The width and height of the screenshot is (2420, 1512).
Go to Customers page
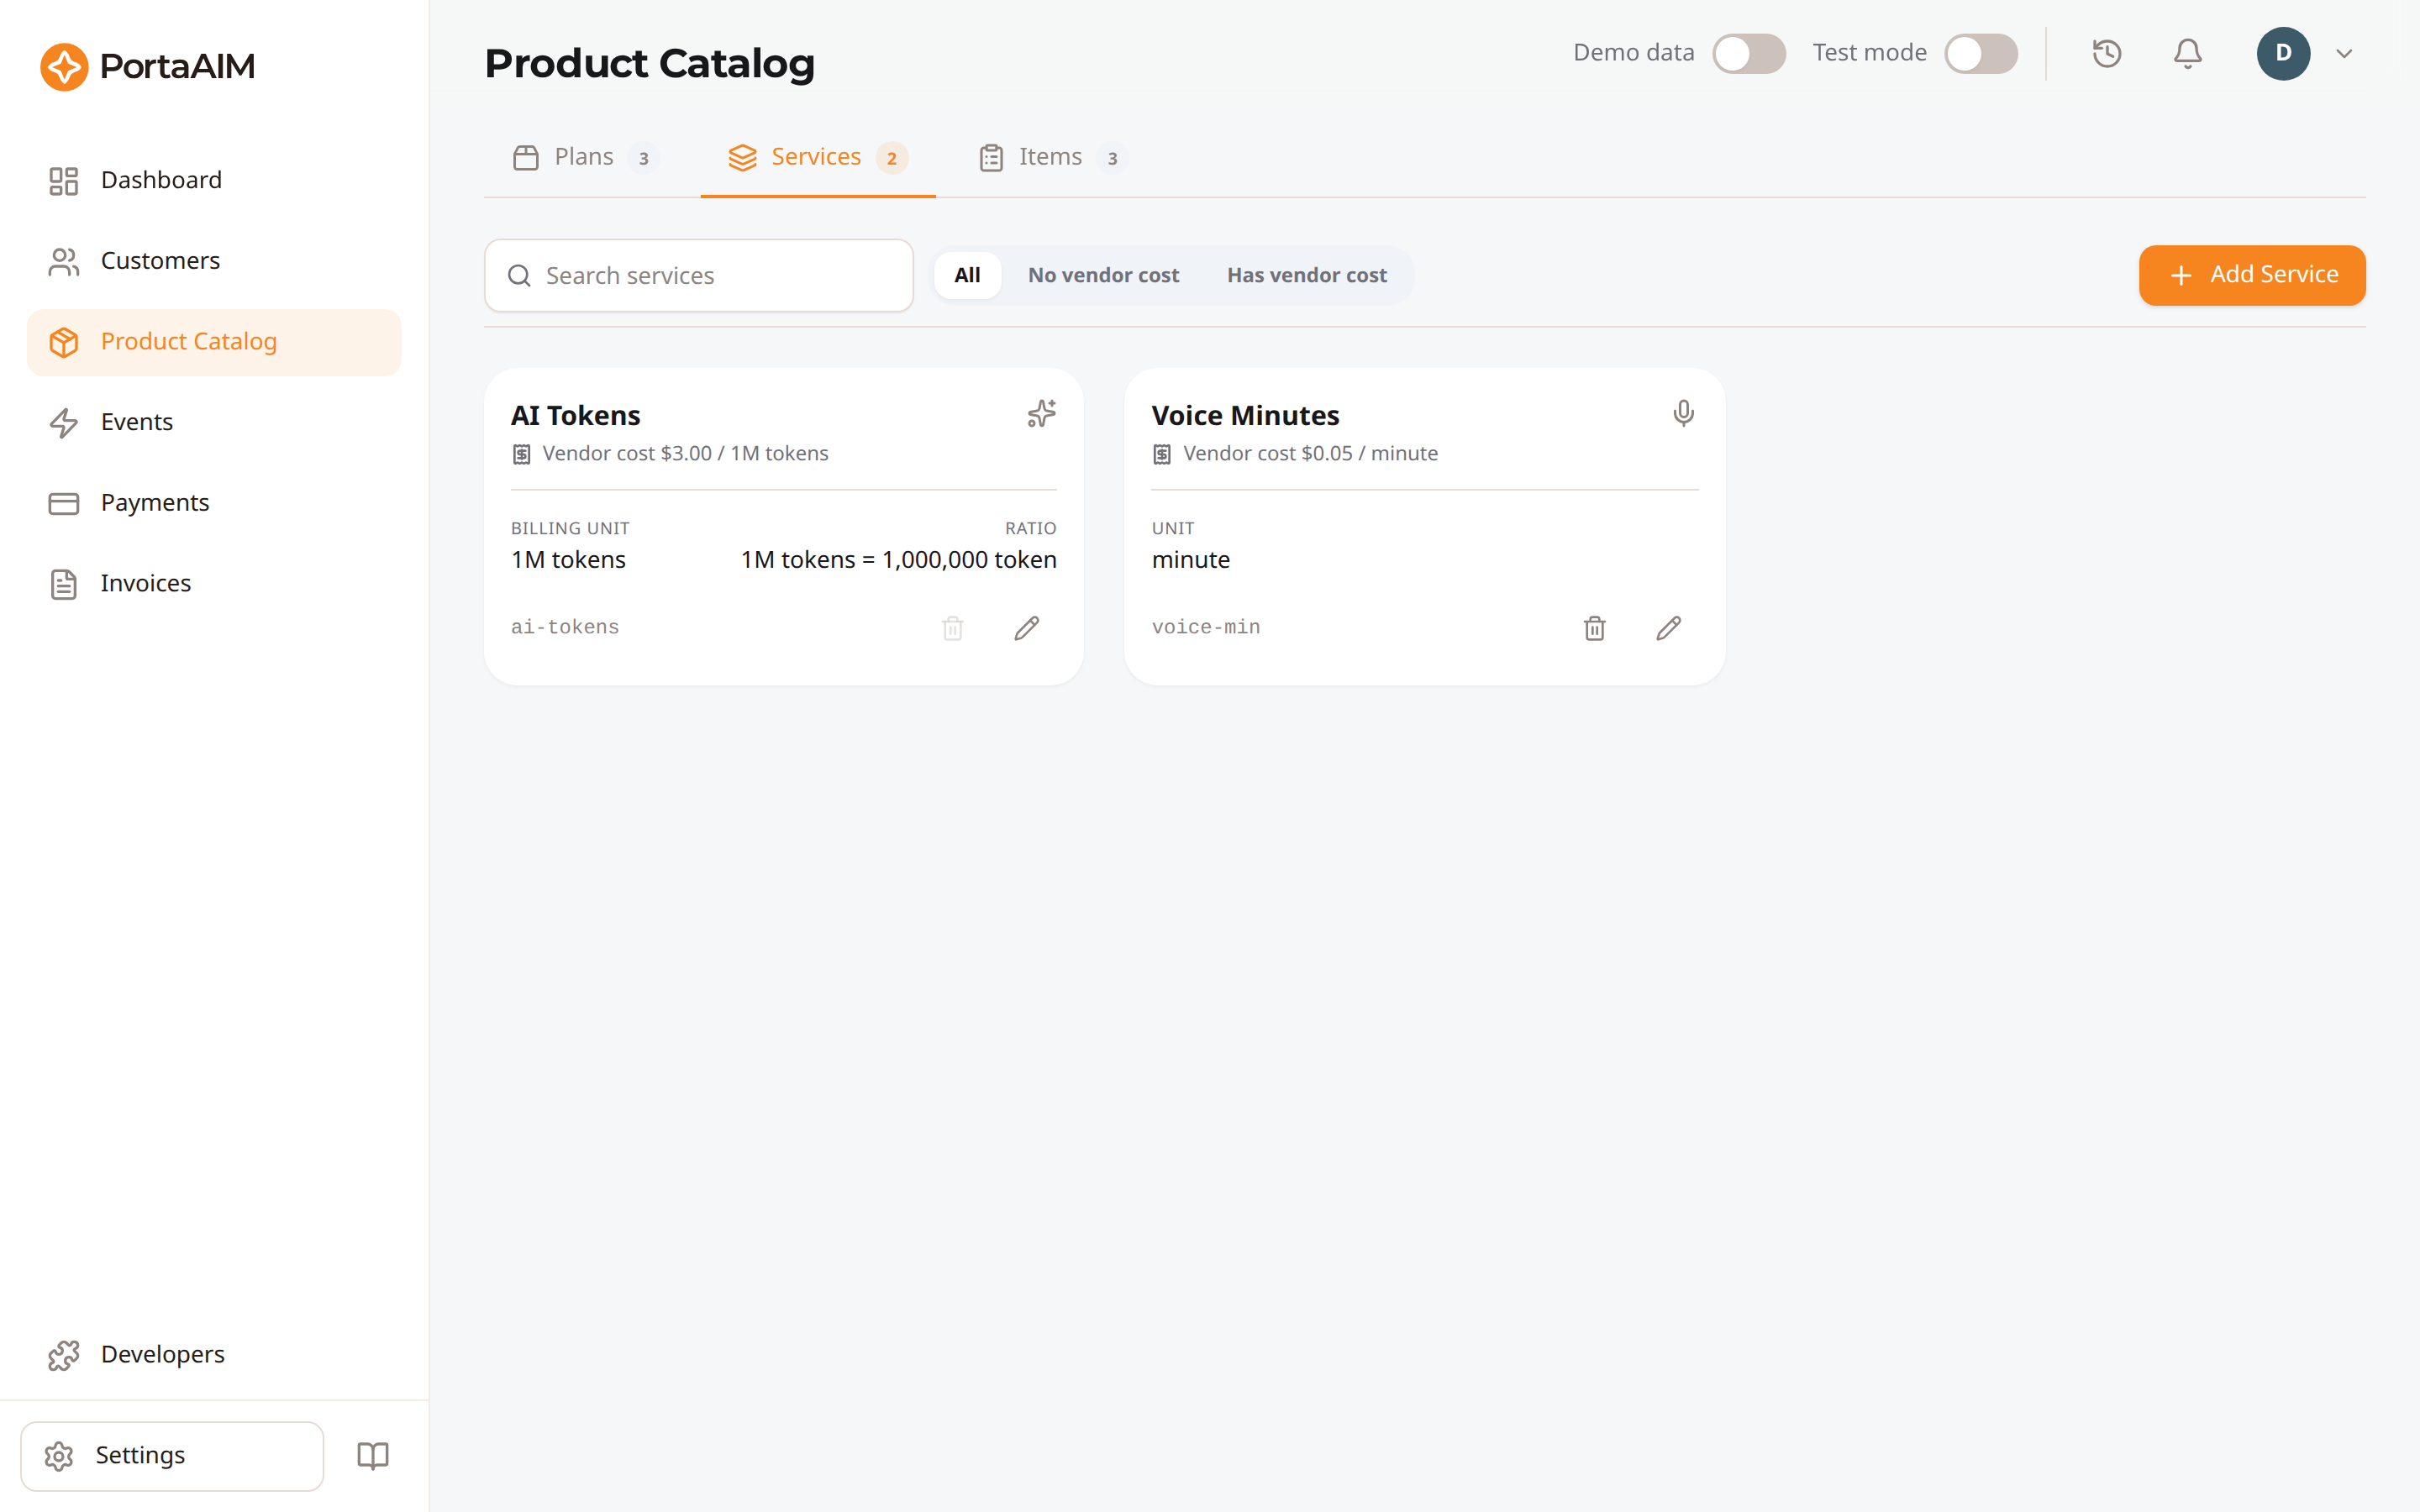tap(214, 261)
